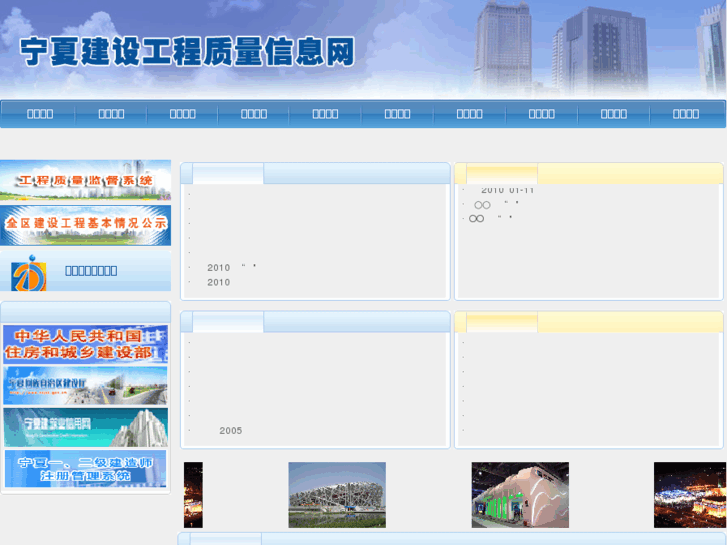Visit the 中华人民共和国住房和城乡建设部 banner link

85,344
